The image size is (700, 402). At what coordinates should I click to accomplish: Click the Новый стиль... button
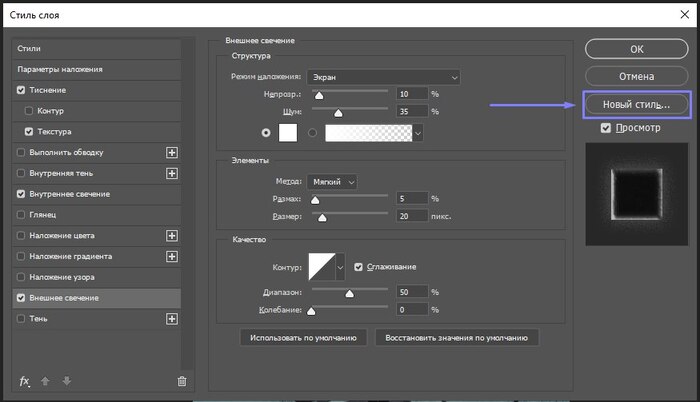(x=636, y=104)
